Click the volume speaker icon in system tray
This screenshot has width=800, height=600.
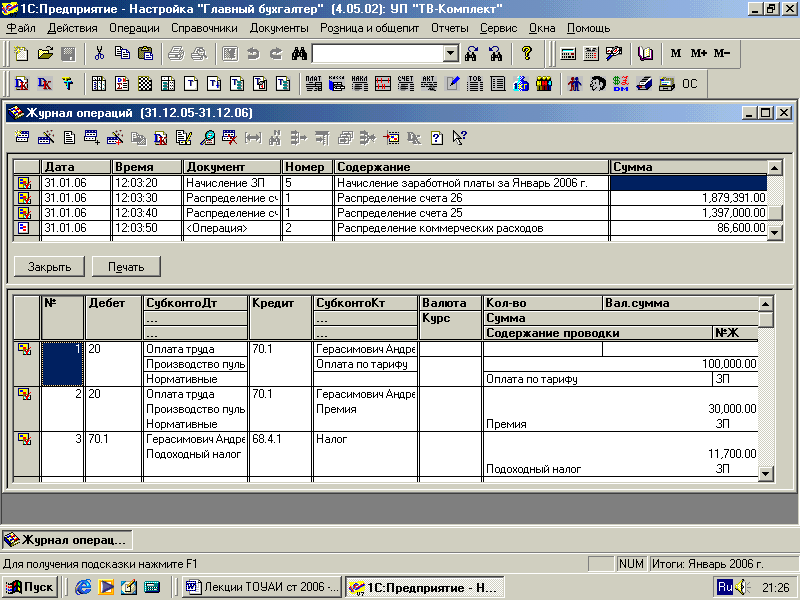pos(742,587)
